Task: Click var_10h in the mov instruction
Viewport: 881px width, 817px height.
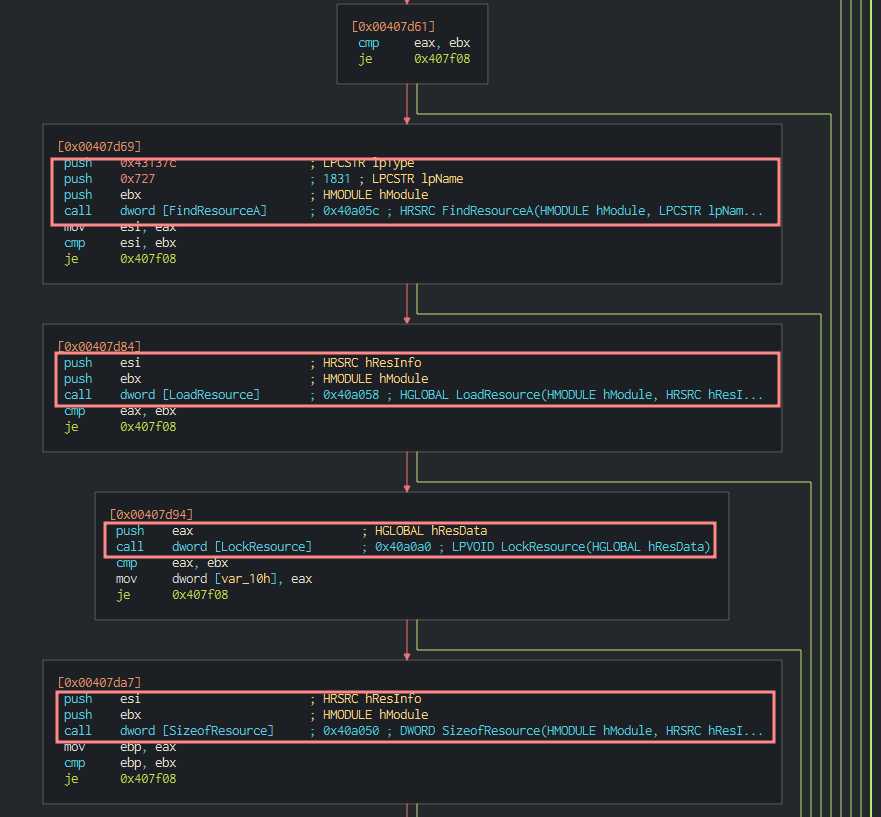Action: click(x=241, y=579)
